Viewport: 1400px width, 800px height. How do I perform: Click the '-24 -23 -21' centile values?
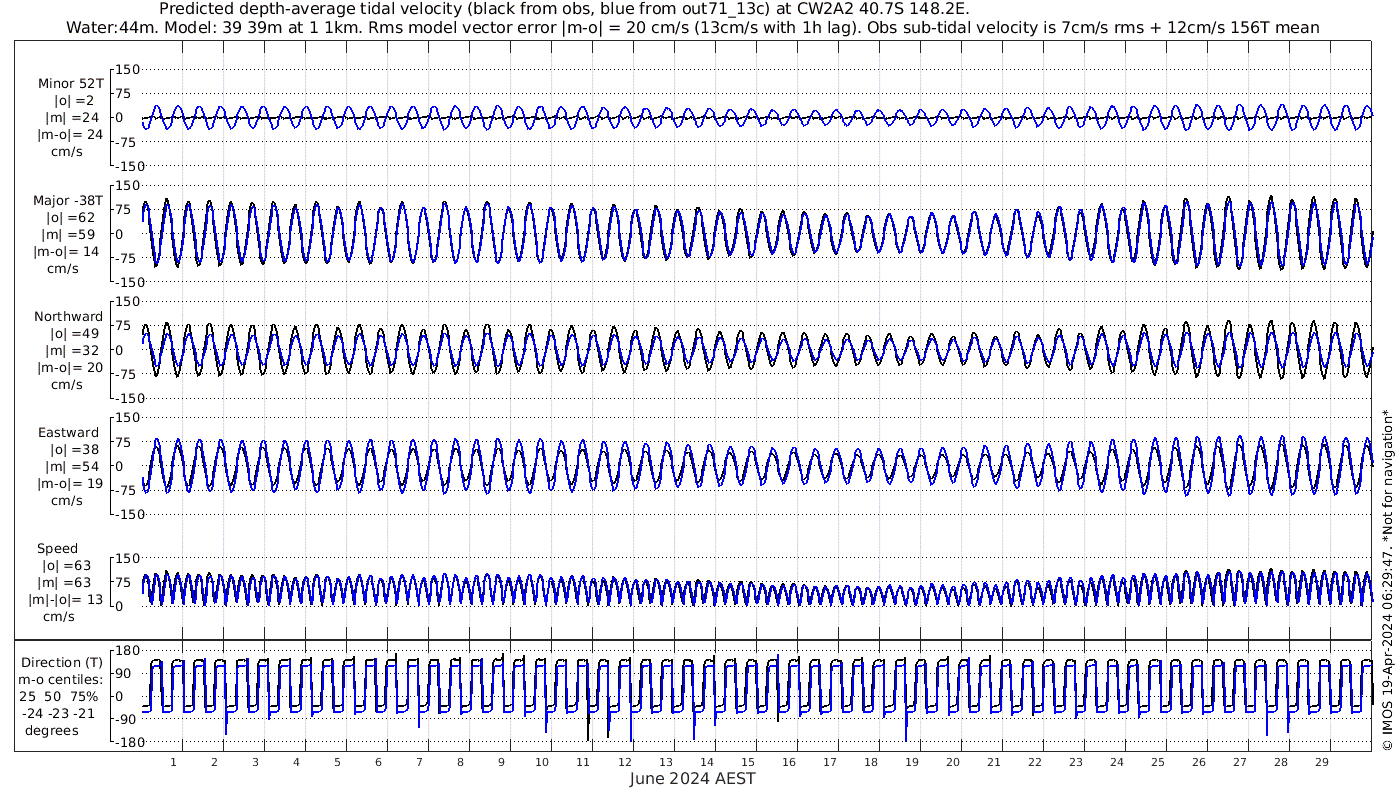tap(60, 713)
